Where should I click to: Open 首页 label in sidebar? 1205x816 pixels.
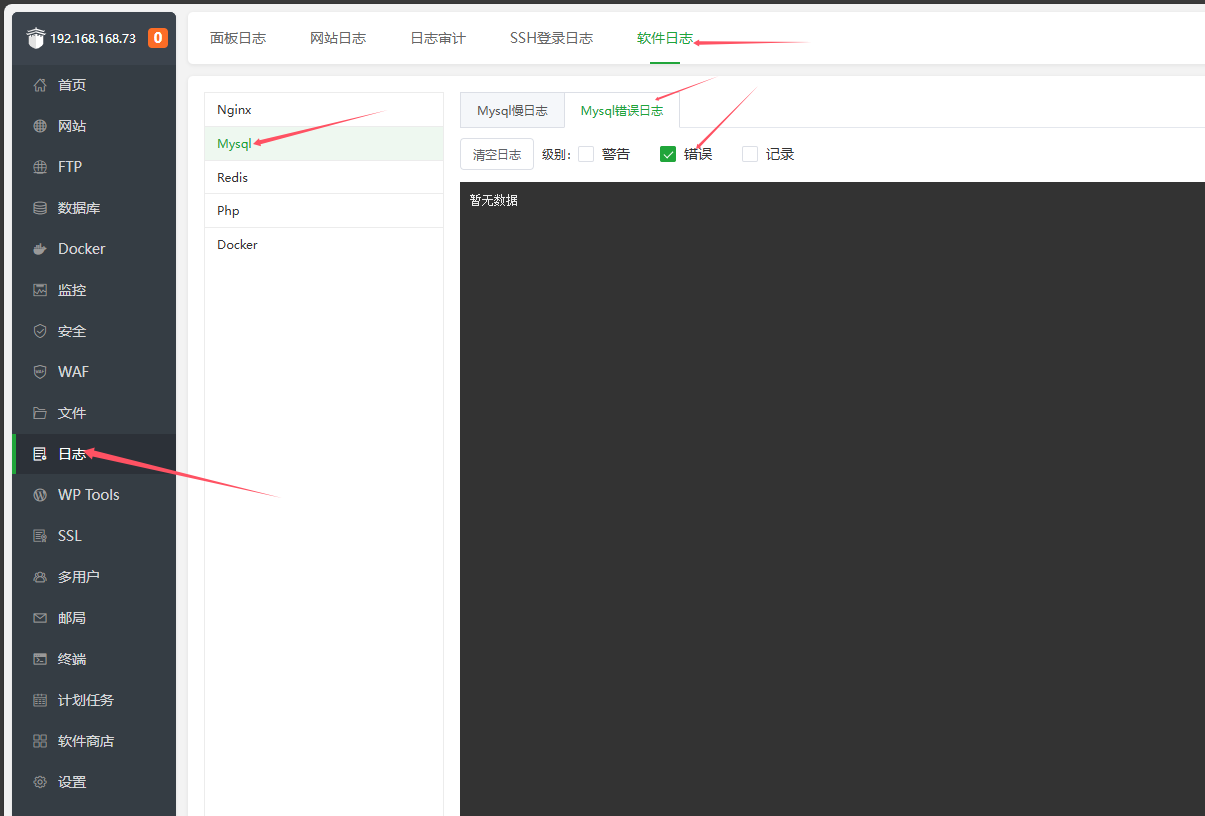pyautogui.click(x=72, y=85)
